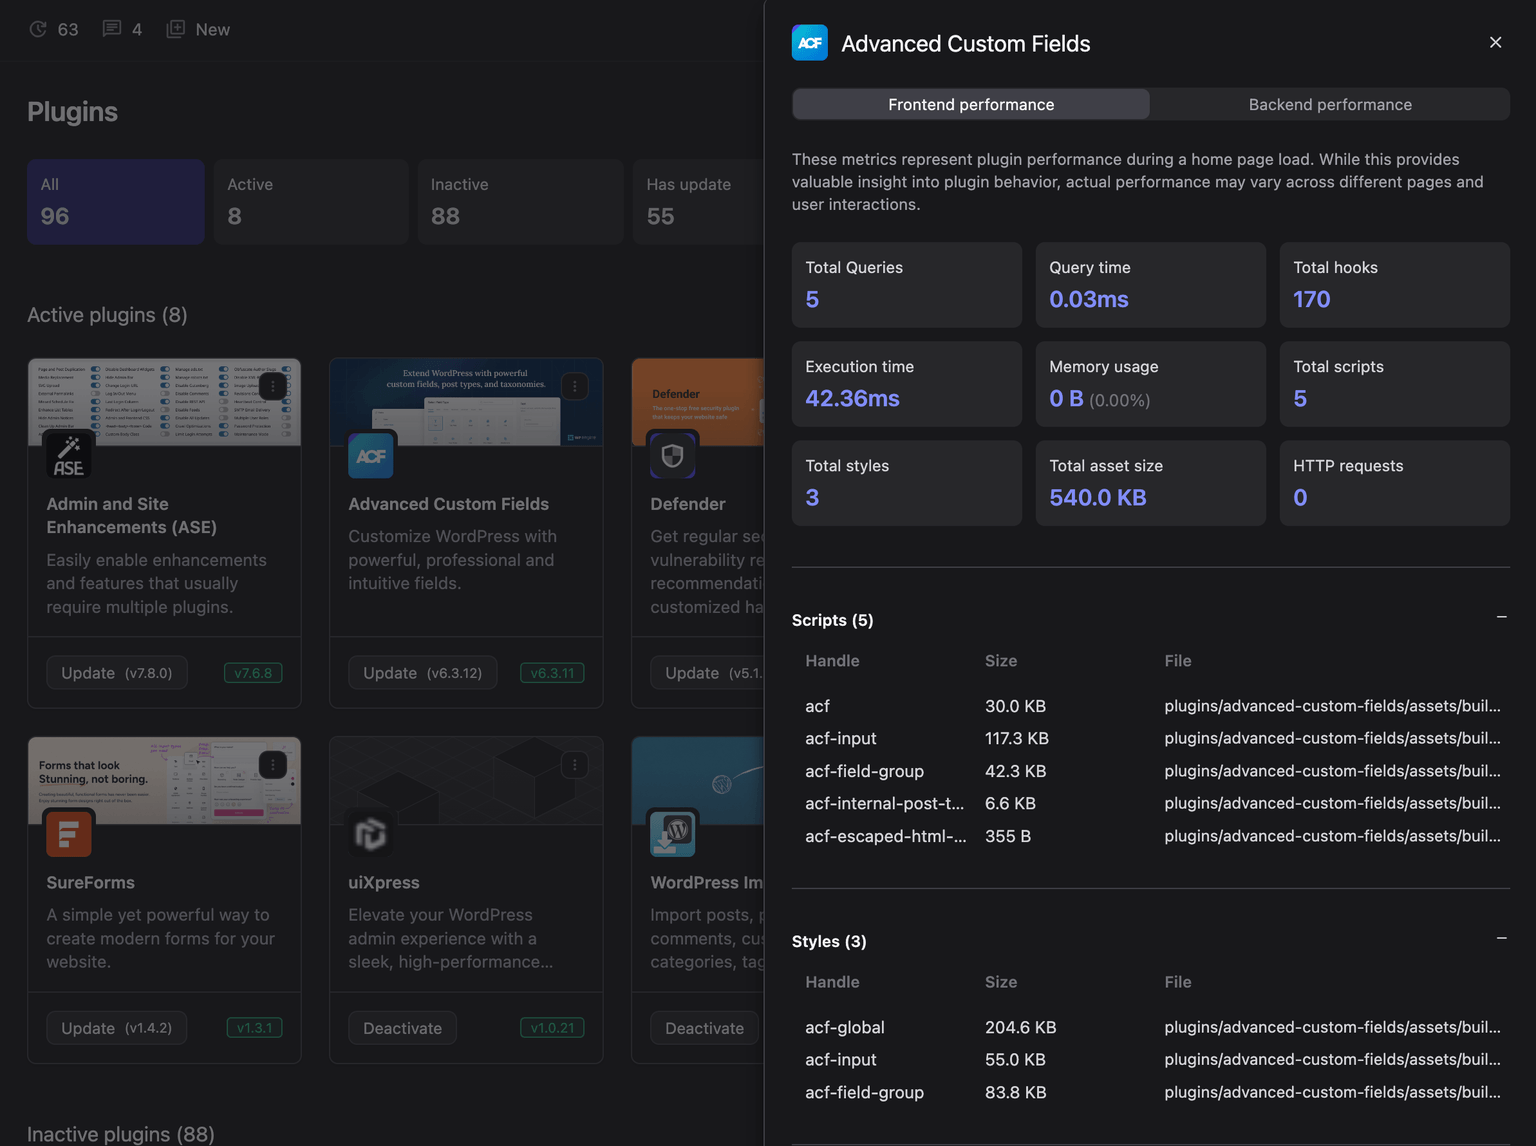The width and height of the screenshot is (1536, 1146).
Task: Switch to Backend performance tab
Action: pos(1330,104)
